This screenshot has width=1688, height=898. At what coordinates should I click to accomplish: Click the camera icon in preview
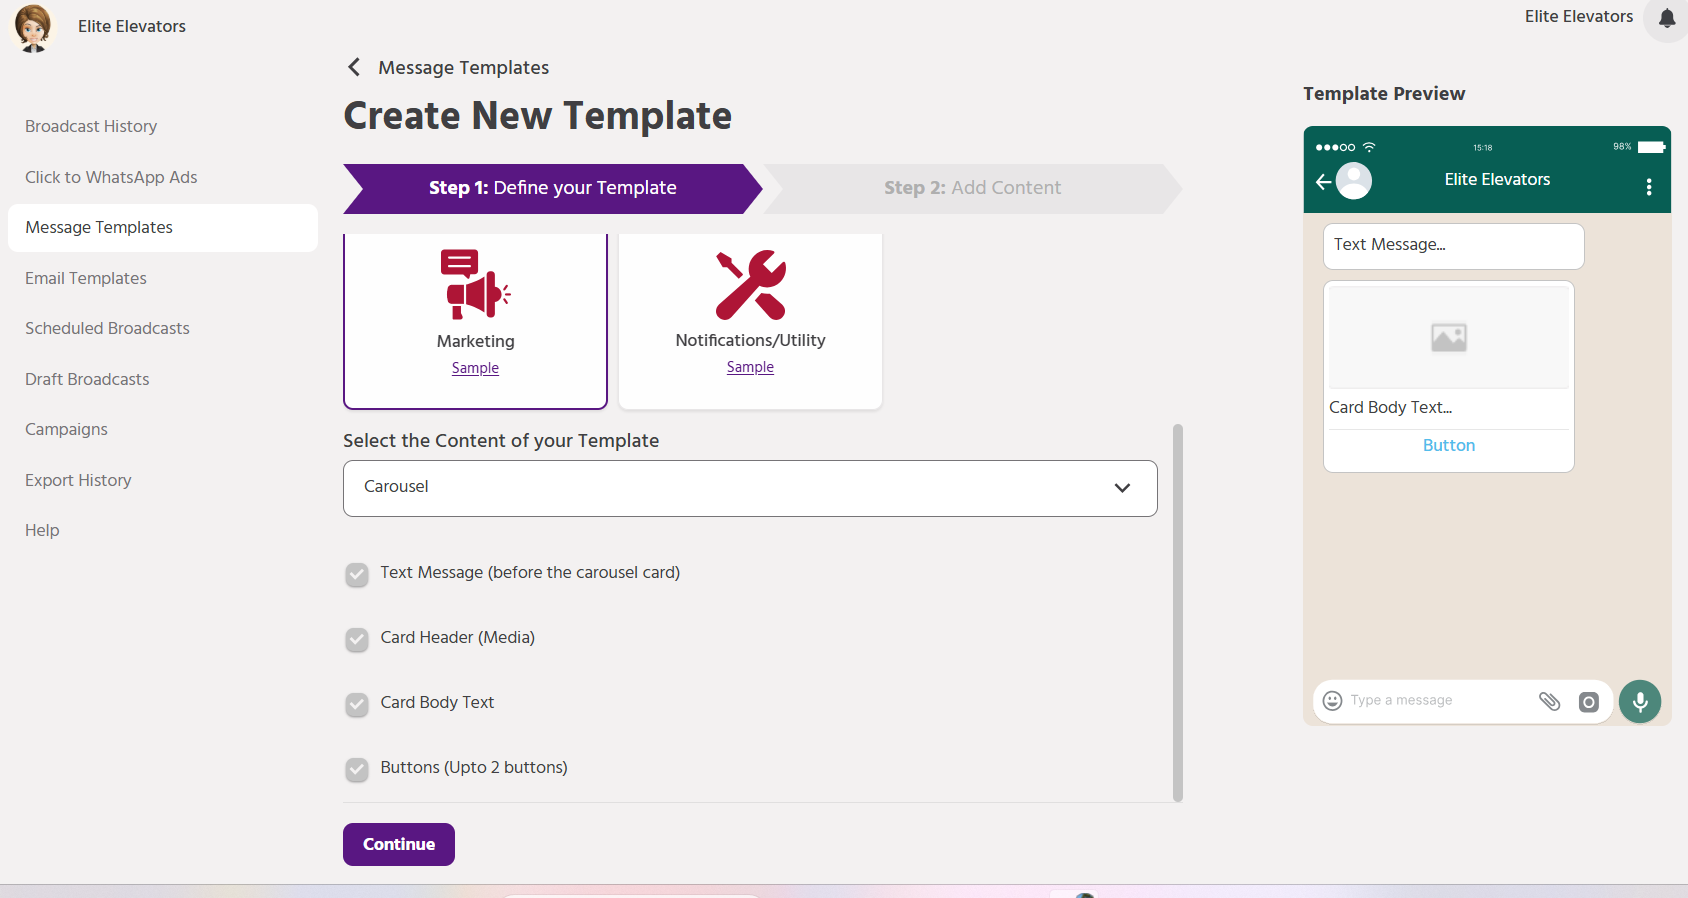point(1588,702)
